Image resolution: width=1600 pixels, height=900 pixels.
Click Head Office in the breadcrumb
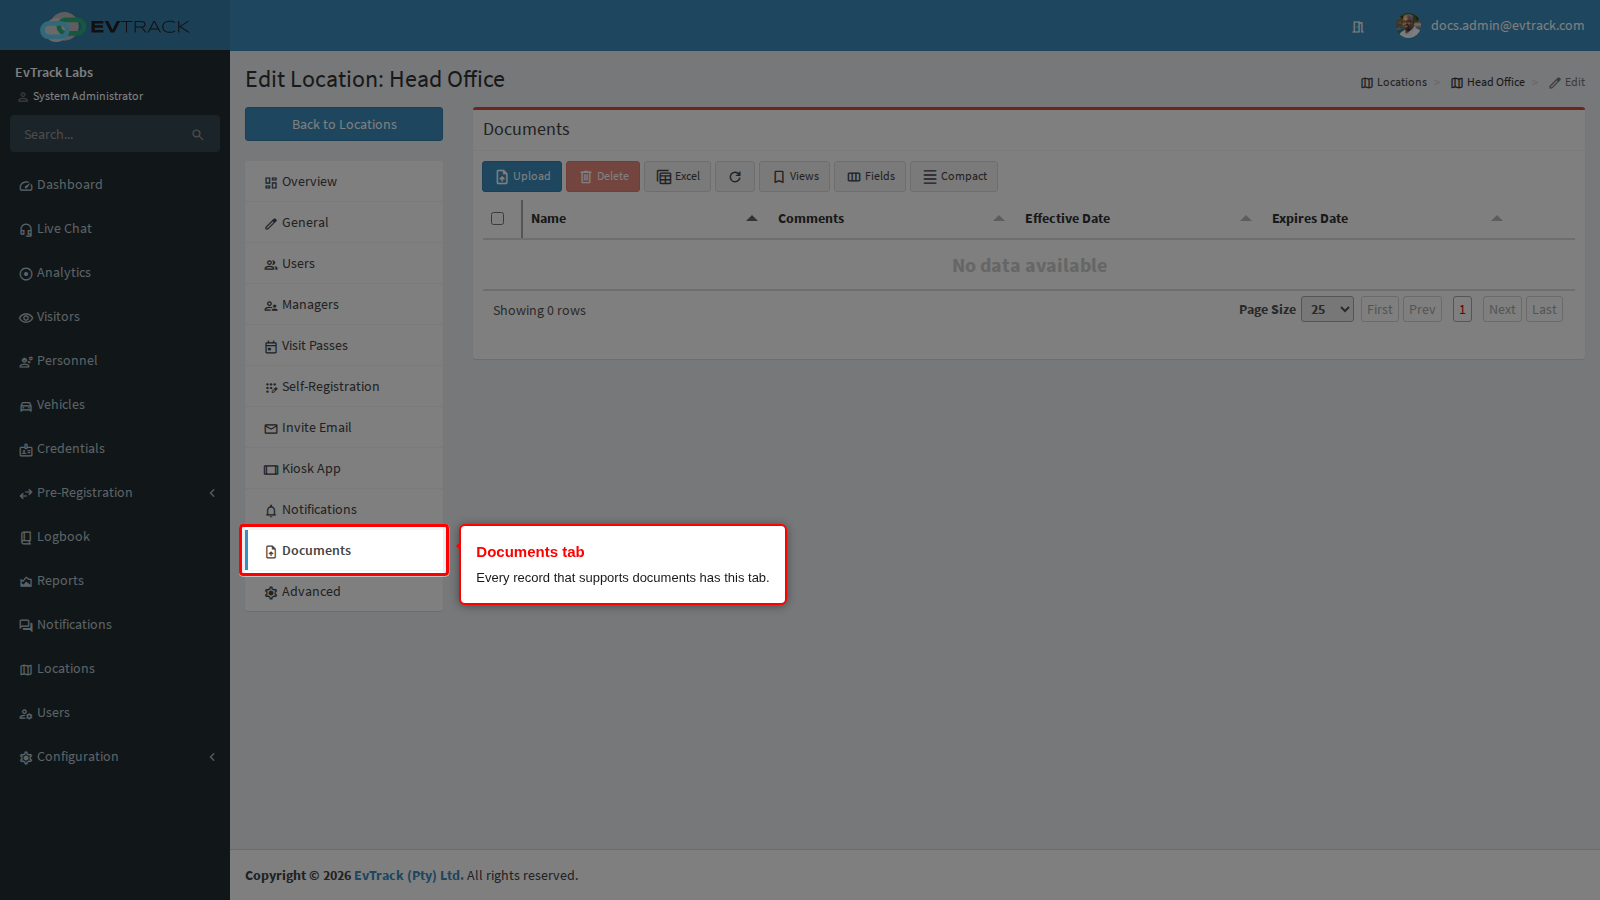[x=1488, y=82]
